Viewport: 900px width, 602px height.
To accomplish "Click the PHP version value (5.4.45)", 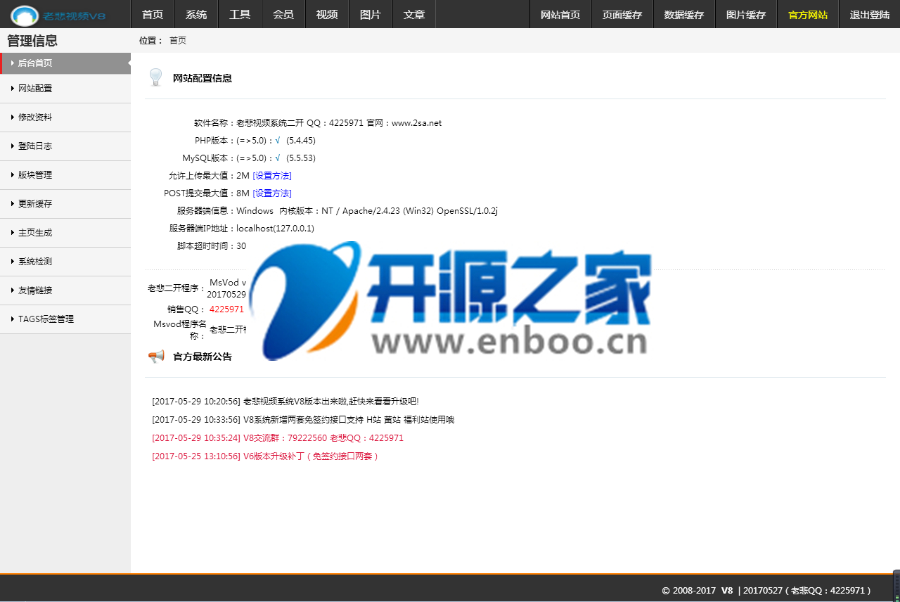I will [301, 140].
